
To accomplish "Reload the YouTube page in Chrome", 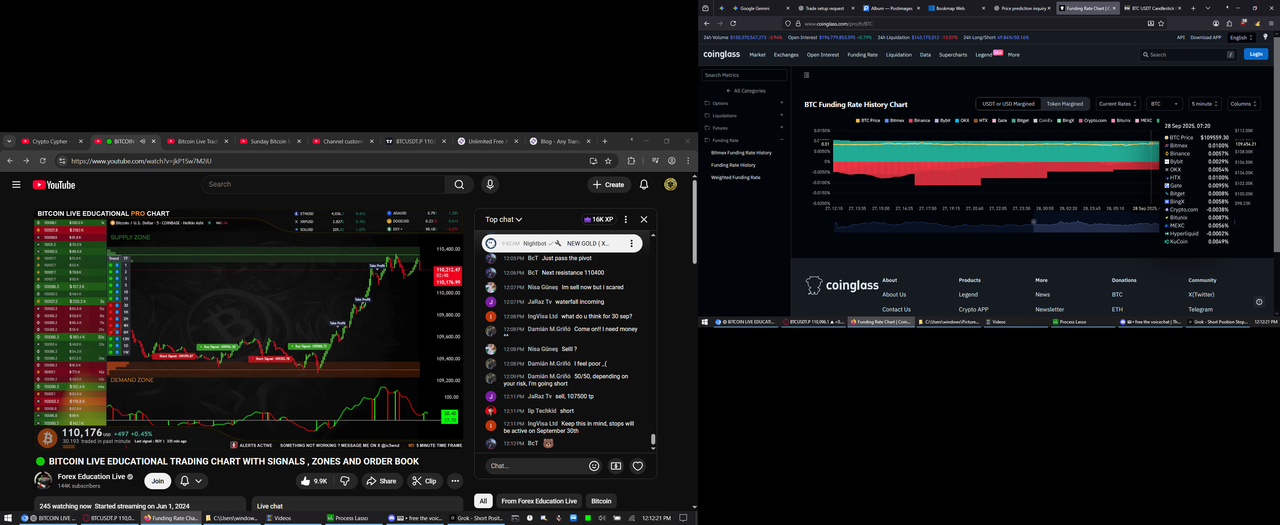I will point(44,160).
